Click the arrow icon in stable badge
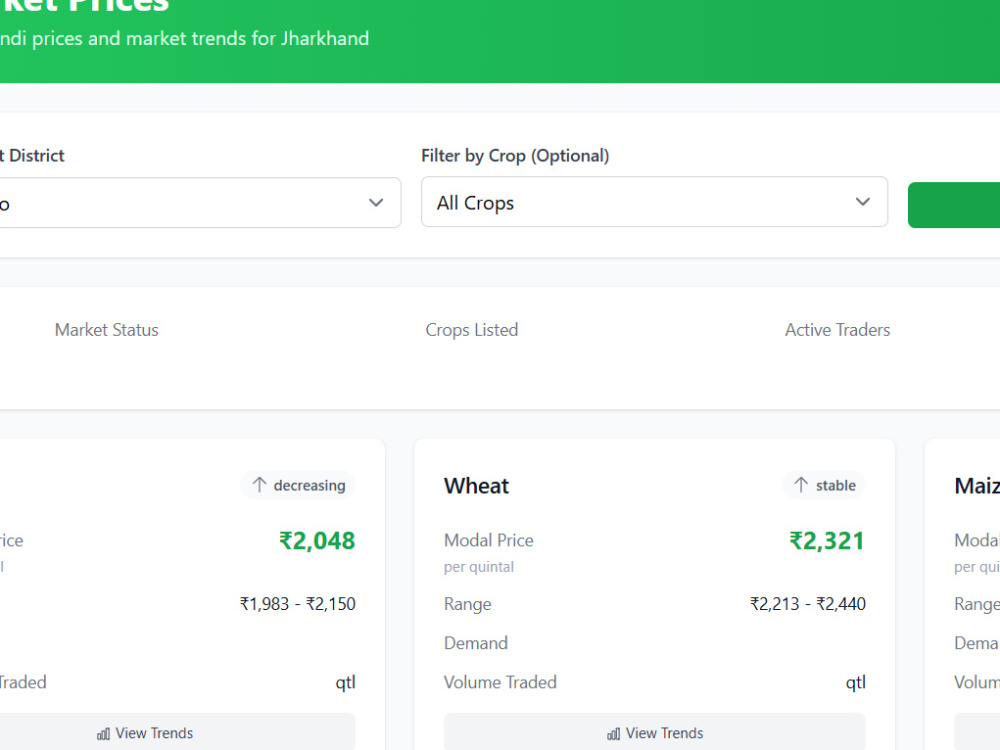This screenshot has height=750, width=1000. 801,485
